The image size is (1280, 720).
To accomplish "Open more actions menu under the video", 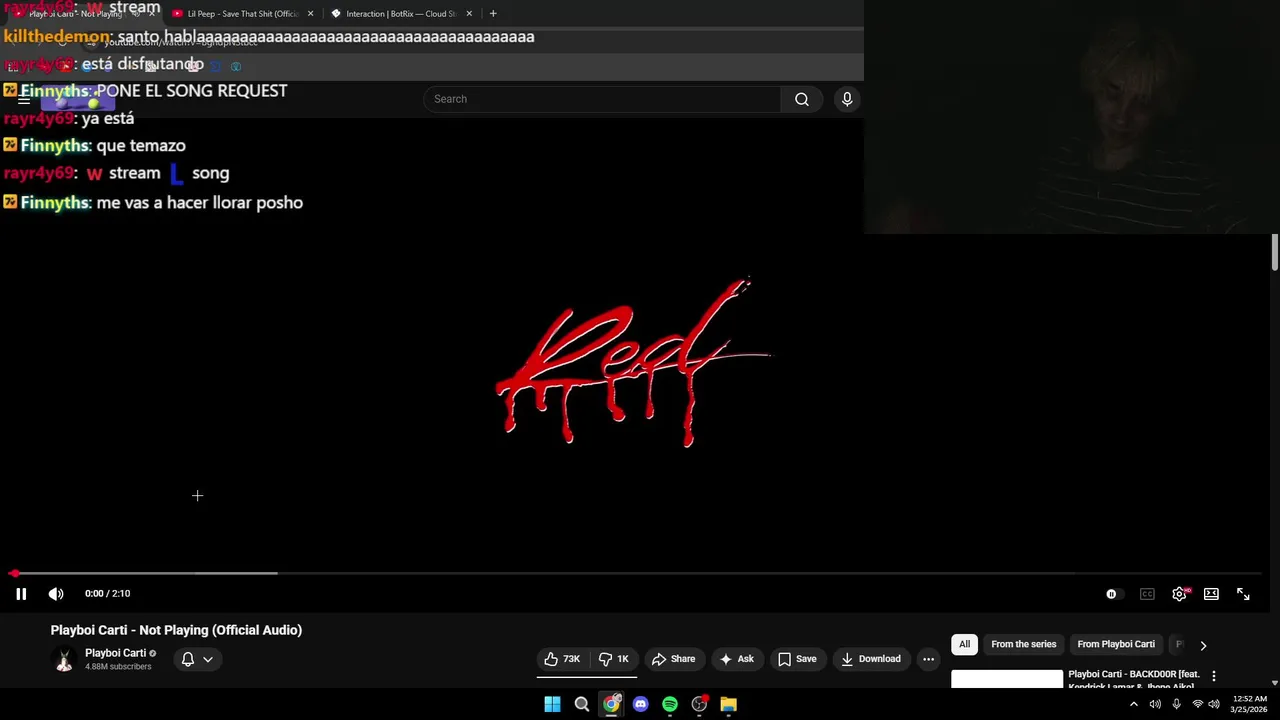I will (x=928, y=659).
